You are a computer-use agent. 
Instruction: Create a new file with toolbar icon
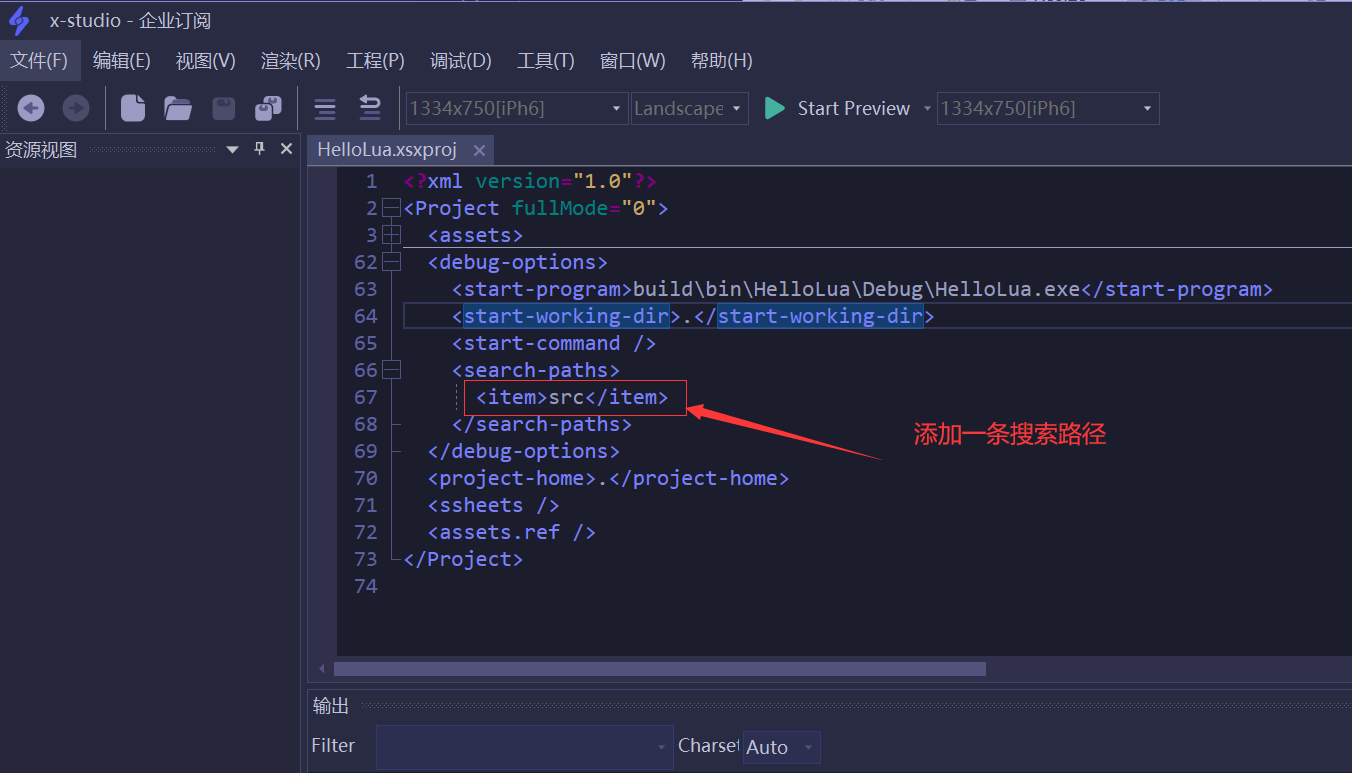click(x=133, y=108)
